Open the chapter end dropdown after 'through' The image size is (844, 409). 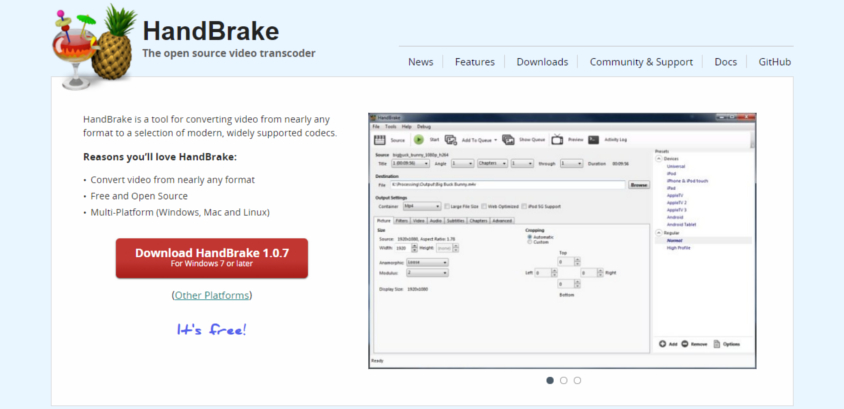pyautogui.click(x=571, y=163)
